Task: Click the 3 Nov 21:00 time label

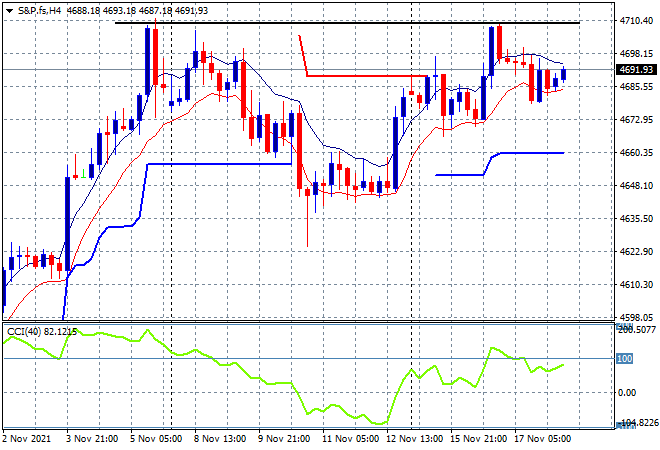Action: [92, 439]
